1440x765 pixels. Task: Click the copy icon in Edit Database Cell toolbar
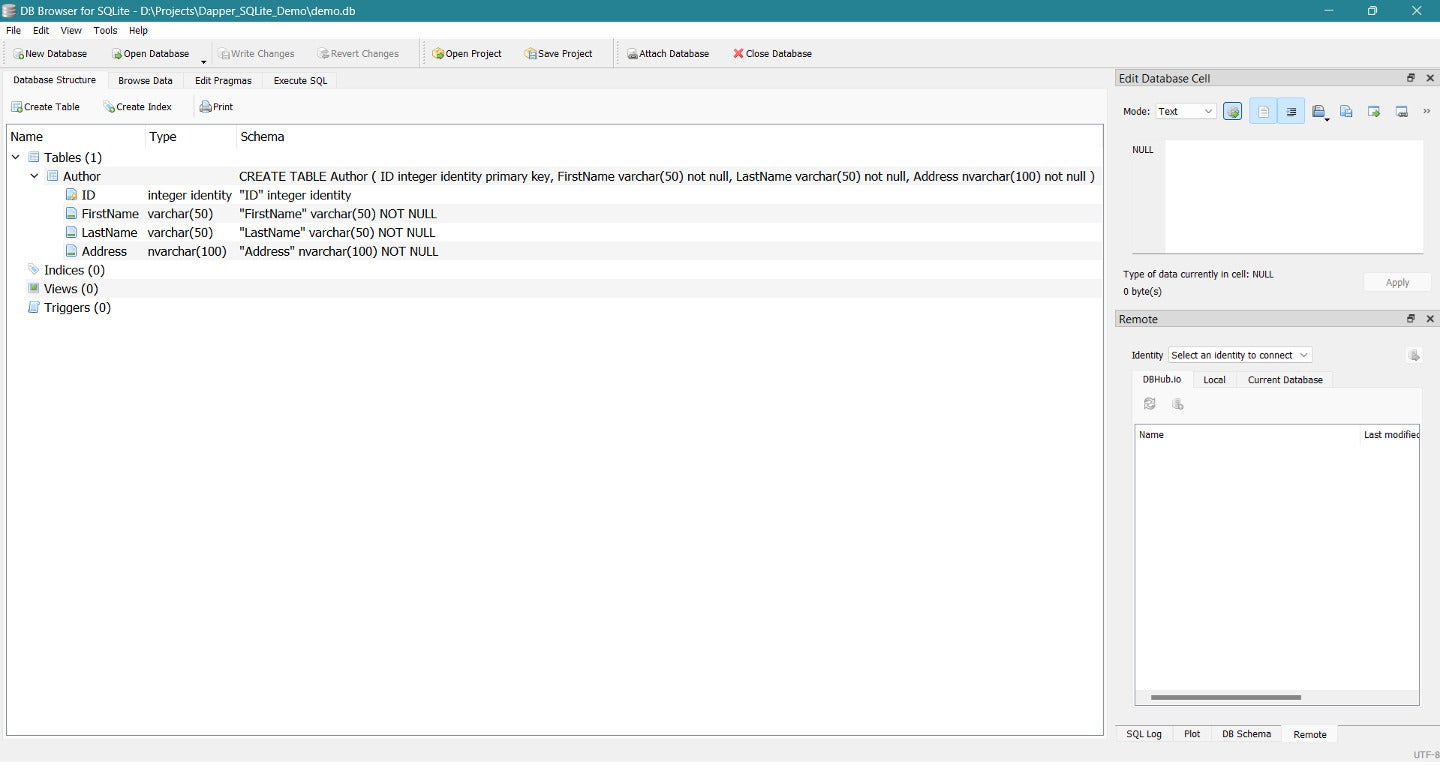(1346, 112)
